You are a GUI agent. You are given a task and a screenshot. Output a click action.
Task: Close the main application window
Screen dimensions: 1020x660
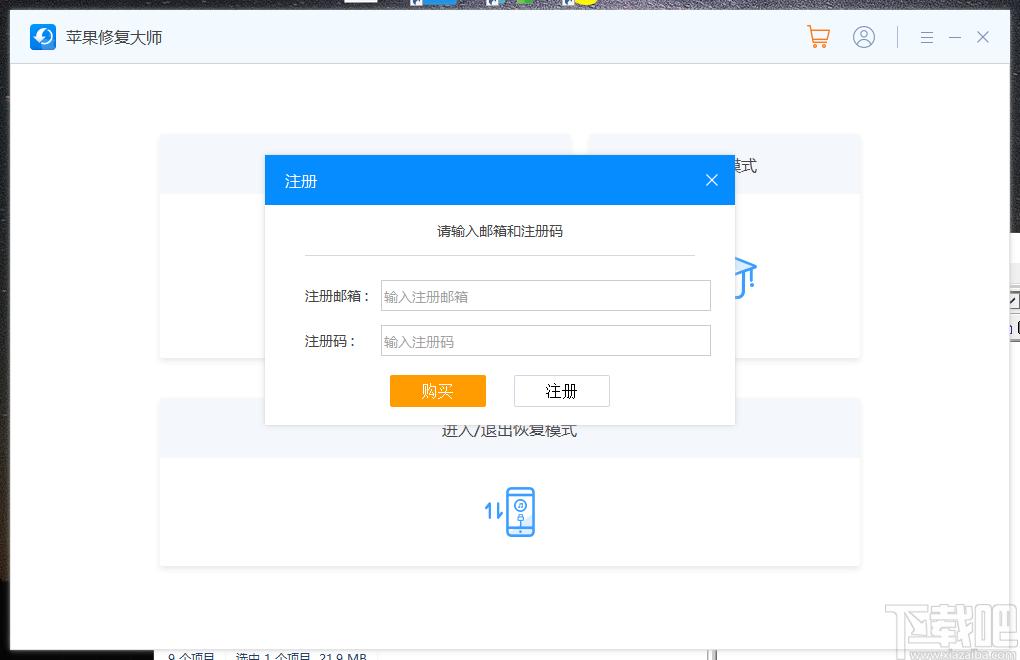coord(983,37)
